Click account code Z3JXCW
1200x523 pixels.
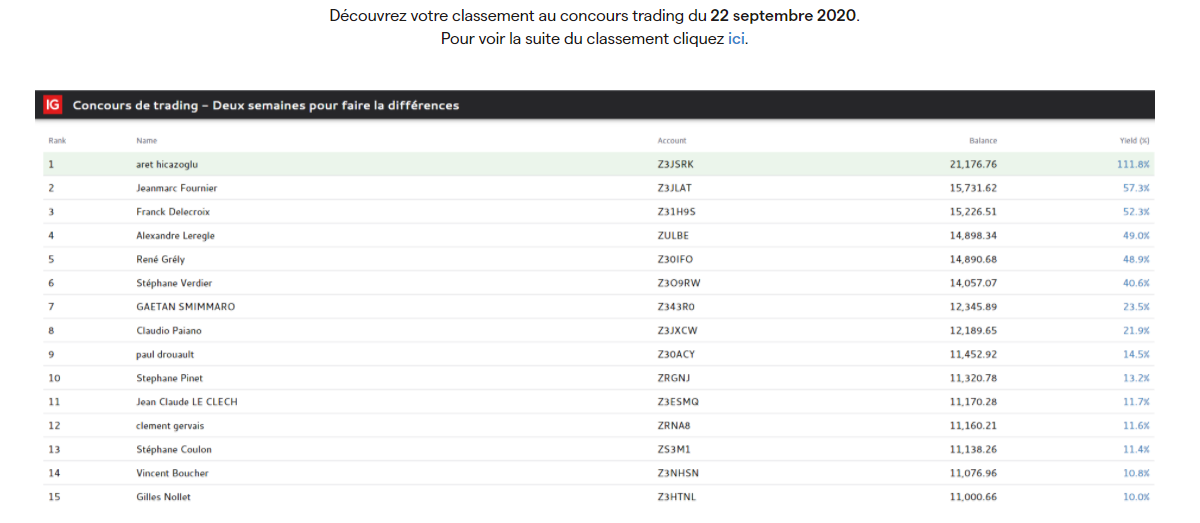[x=678, y=331]
